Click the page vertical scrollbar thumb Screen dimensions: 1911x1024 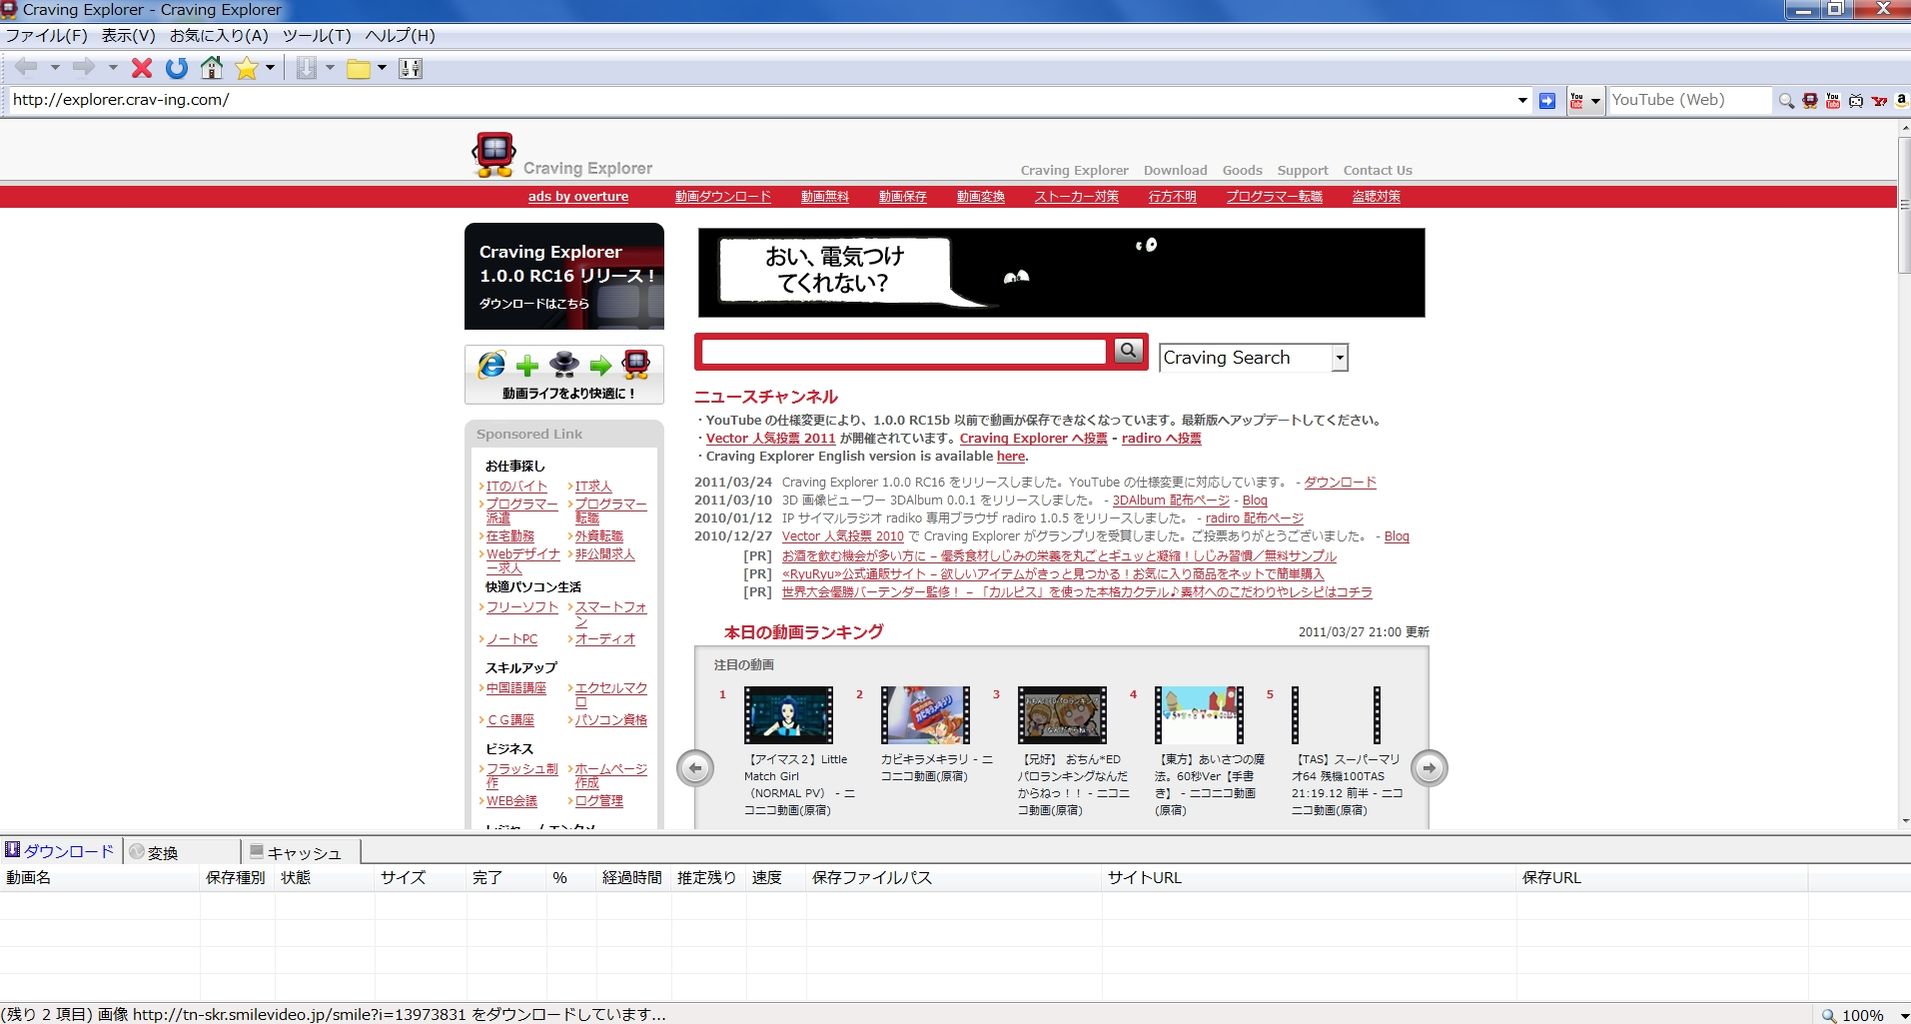pyautogui.click(x=1903, y=207)
